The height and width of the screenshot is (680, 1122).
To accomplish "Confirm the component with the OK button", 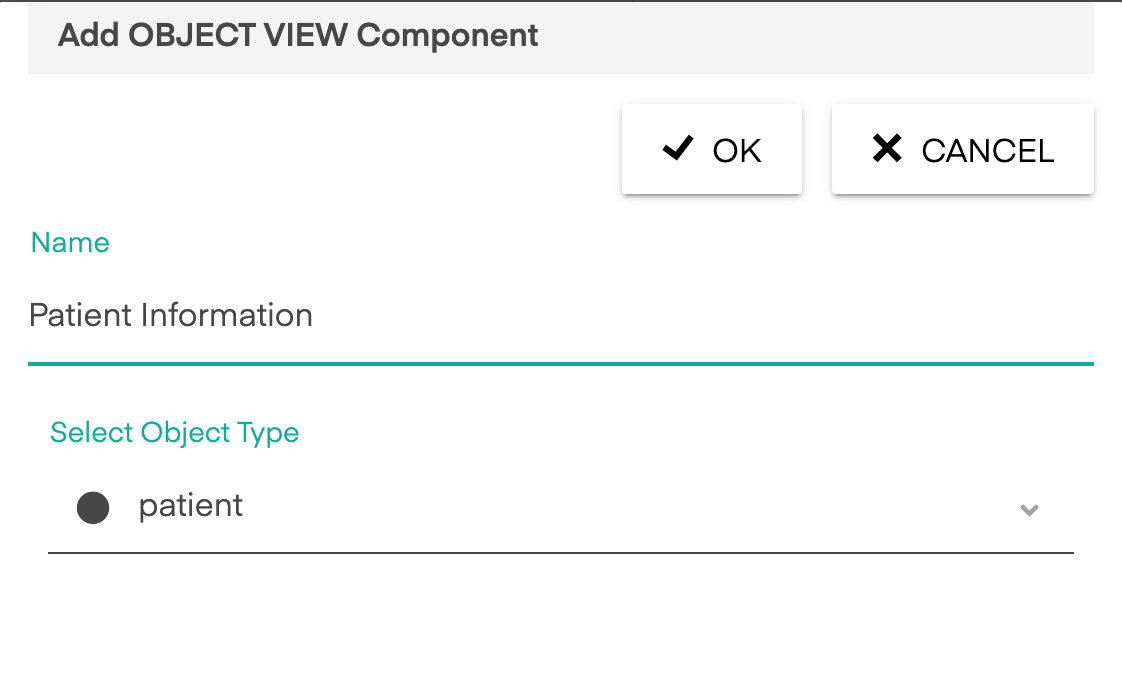I will tap(712, 149).
